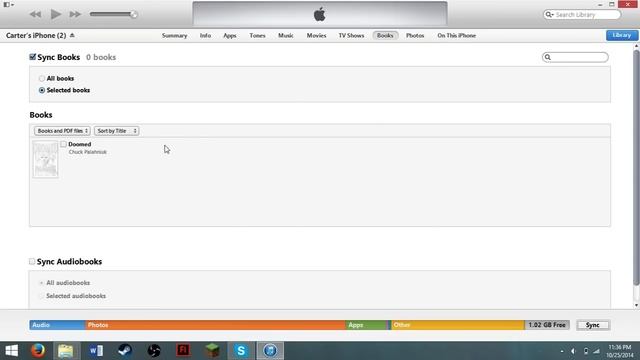
Task: Click the magnifier icon in books filter field
Action: point(548,57)
